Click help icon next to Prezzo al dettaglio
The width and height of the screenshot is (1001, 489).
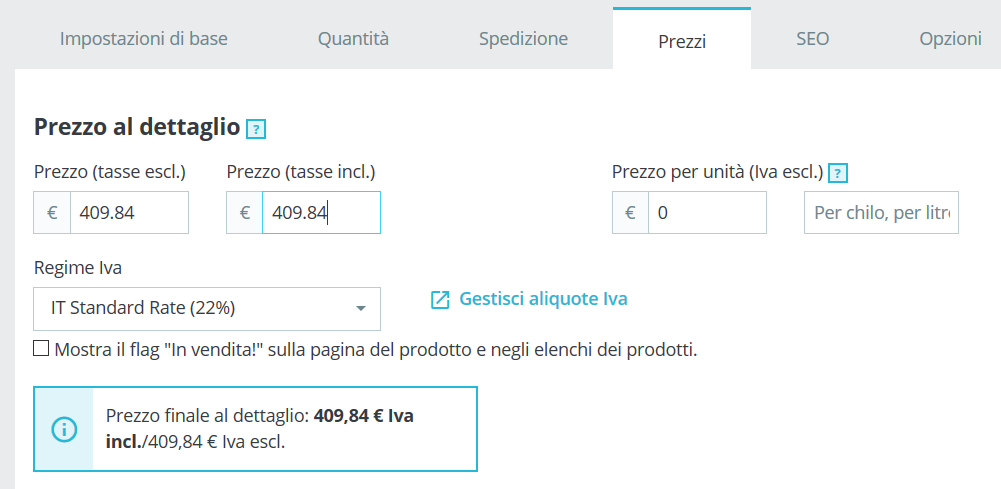[x=255, y=129]
